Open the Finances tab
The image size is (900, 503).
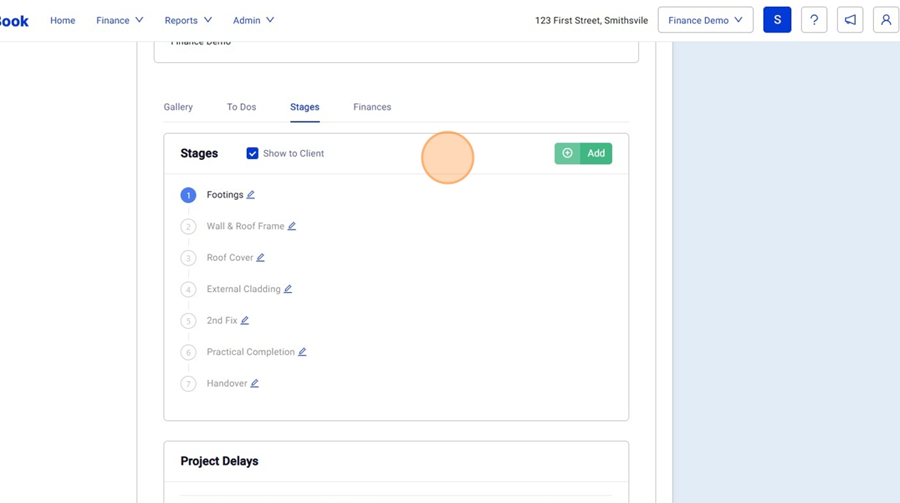tap(372, 107)
